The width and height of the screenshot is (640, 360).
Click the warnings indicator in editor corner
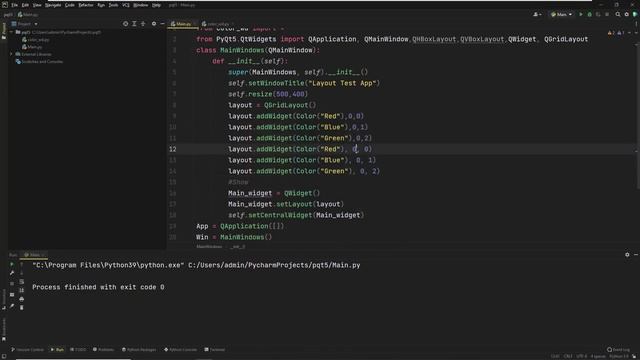(616, 33)
